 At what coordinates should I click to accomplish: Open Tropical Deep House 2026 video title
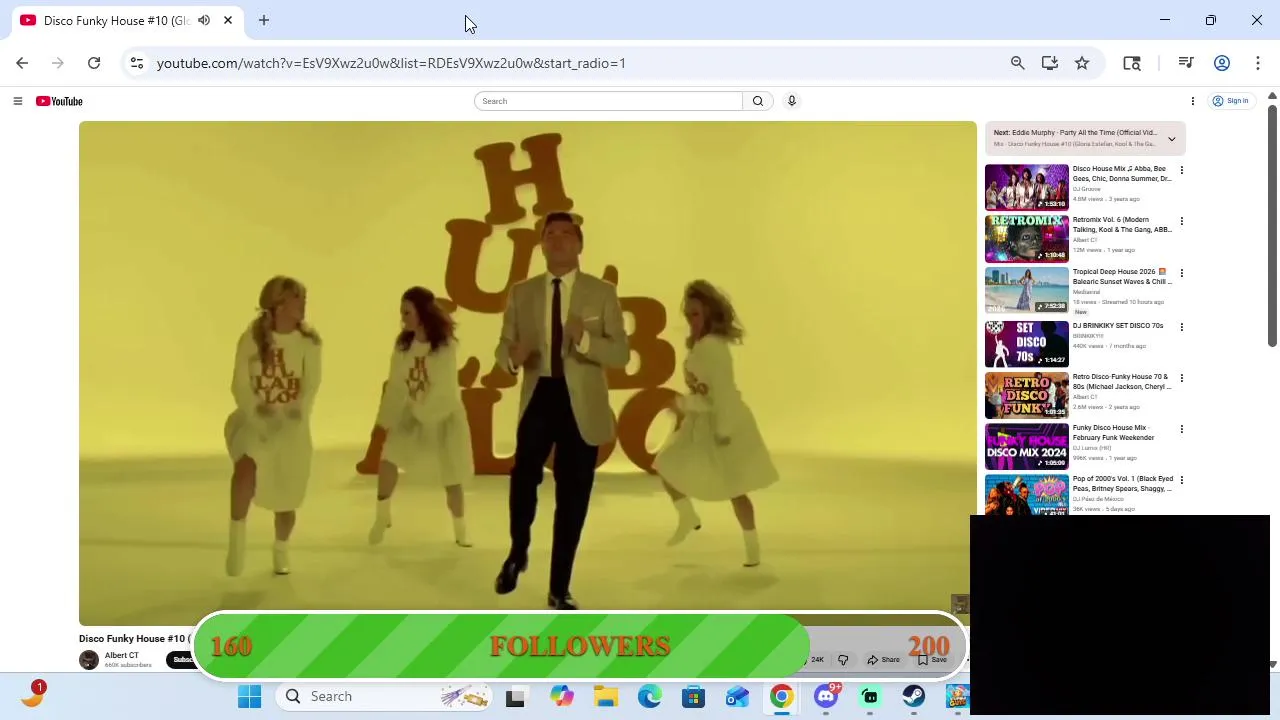point(1120,276)
